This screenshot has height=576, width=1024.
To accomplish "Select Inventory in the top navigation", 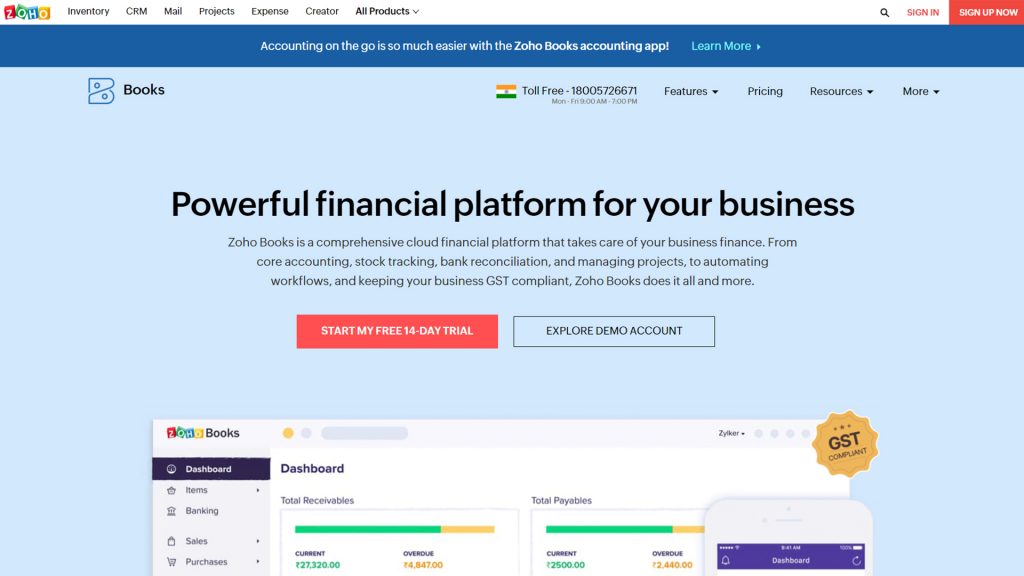I will [88, 11].
